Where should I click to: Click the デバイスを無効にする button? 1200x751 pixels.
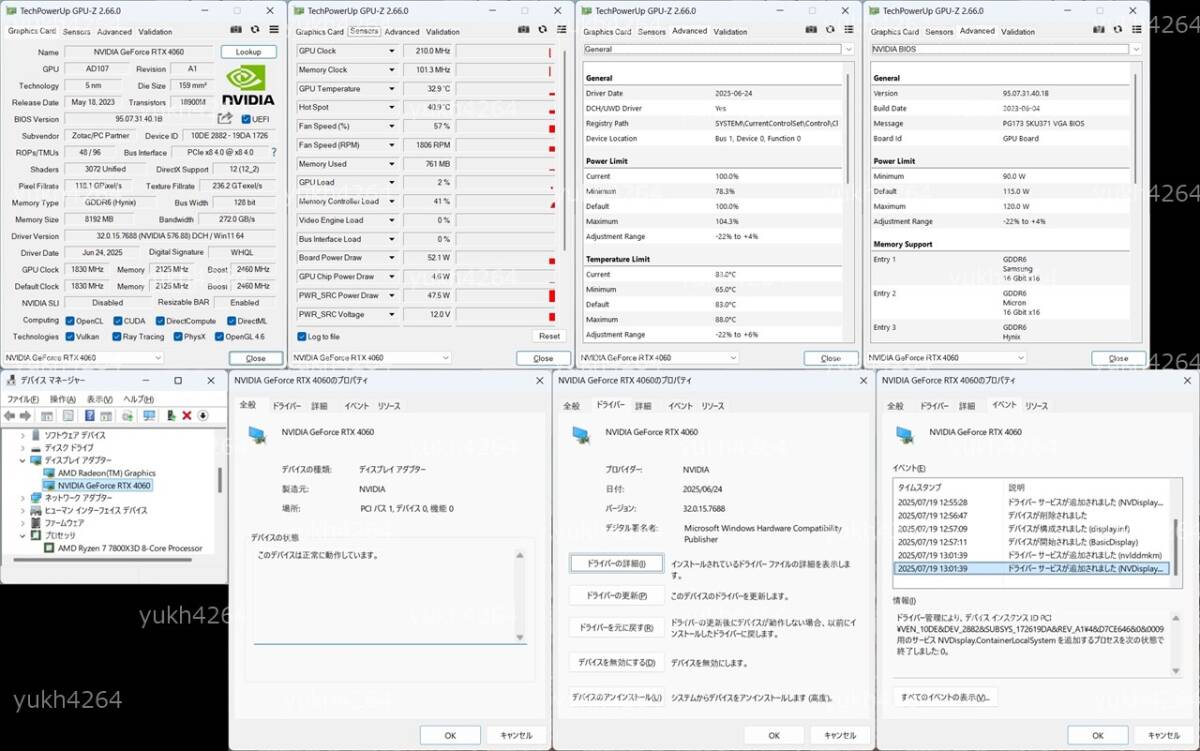[616, 662]
